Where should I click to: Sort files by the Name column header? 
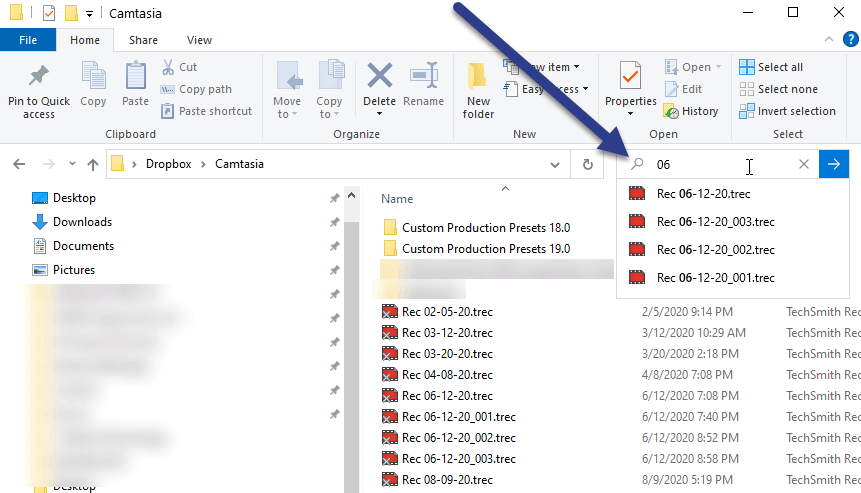[x=397, y=199]
